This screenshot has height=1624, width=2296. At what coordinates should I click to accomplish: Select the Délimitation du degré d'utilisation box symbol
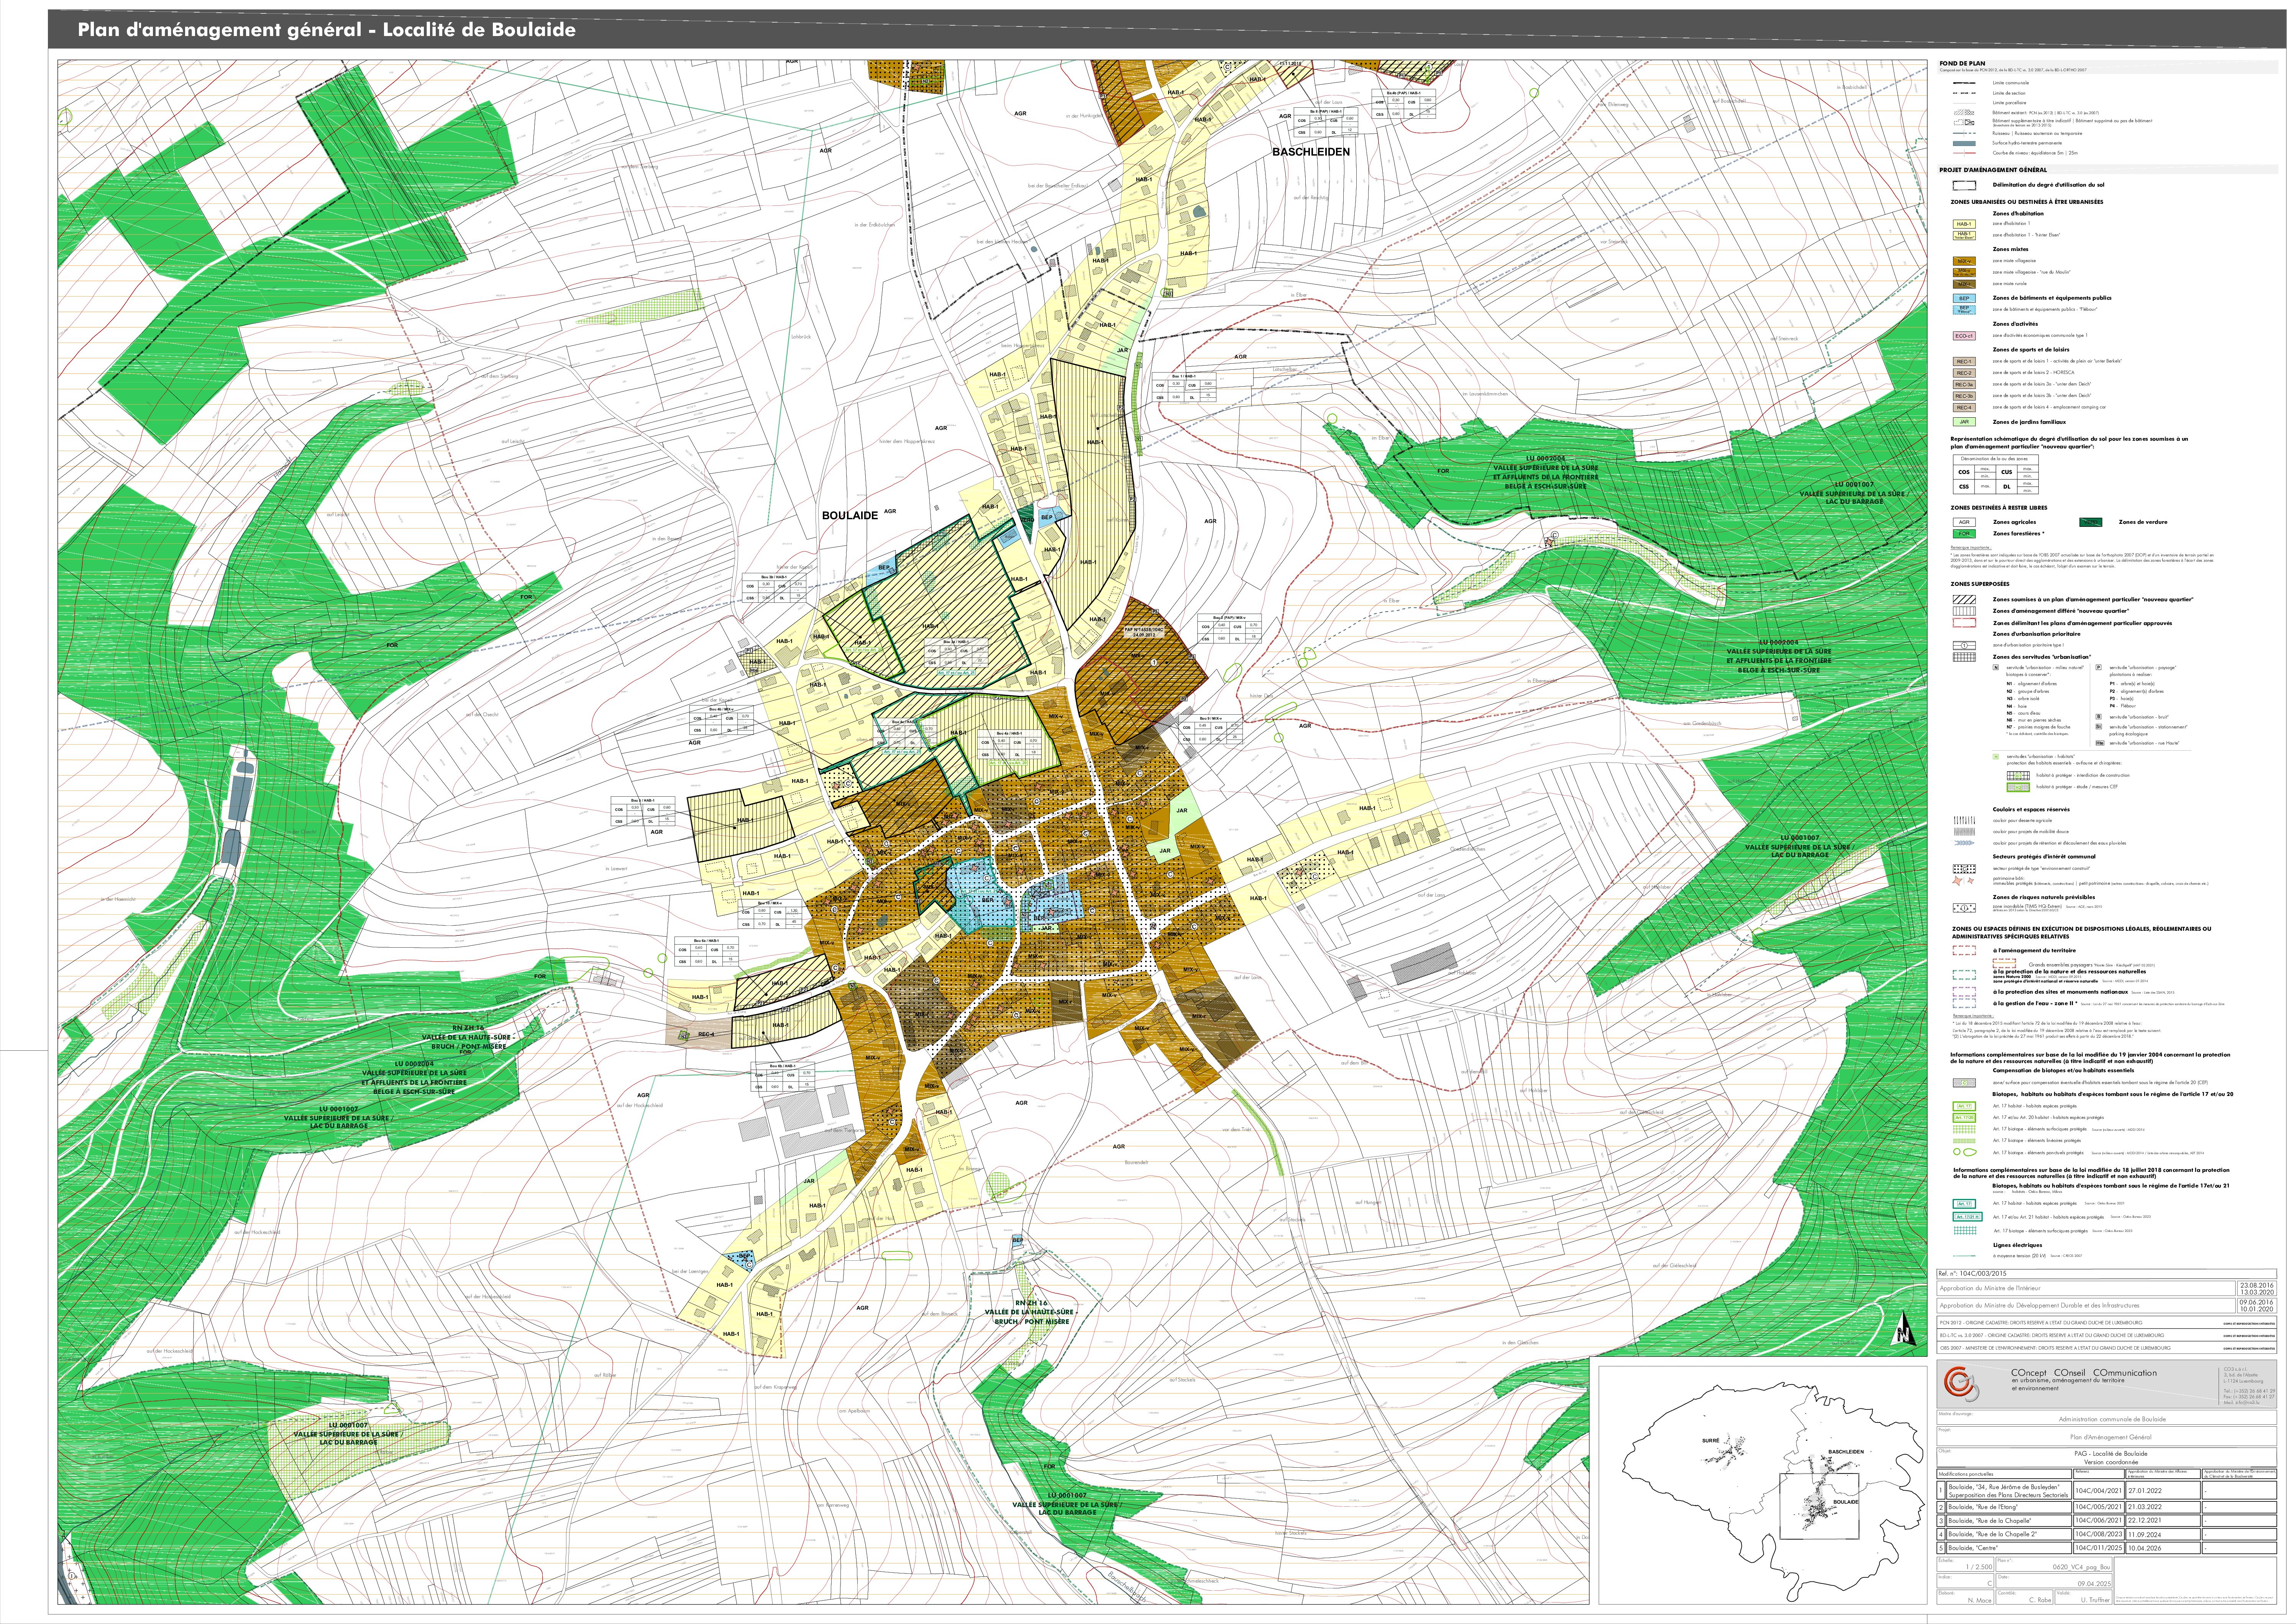(x=1964, y=185)
